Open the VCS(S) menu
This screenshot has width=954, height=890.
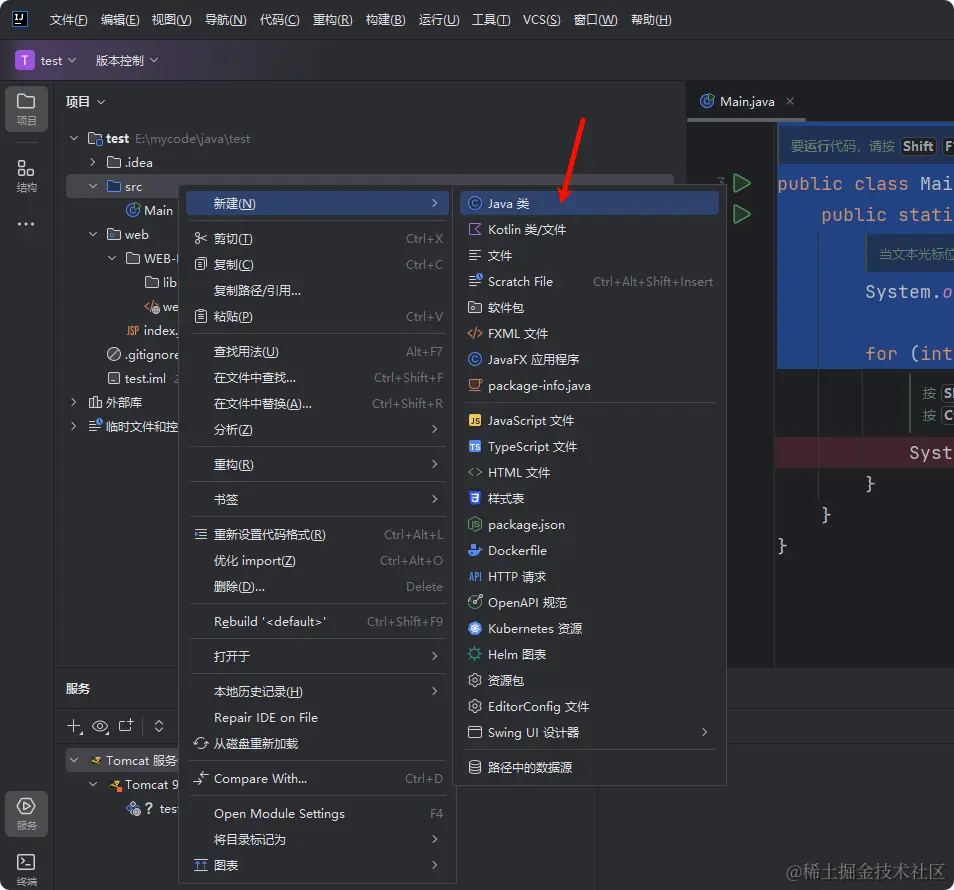(x=541, y=20)
